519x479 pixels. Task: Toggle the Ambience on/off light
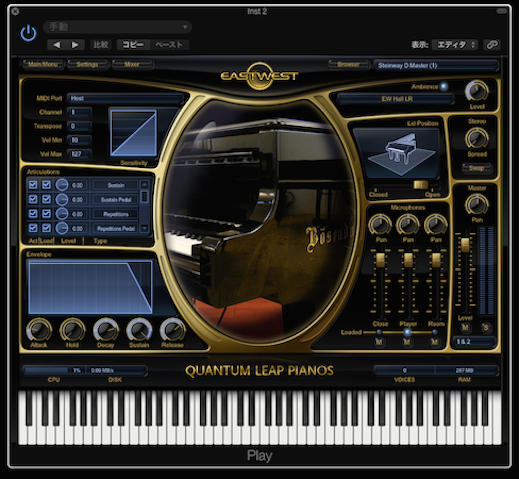click(444, 87)
